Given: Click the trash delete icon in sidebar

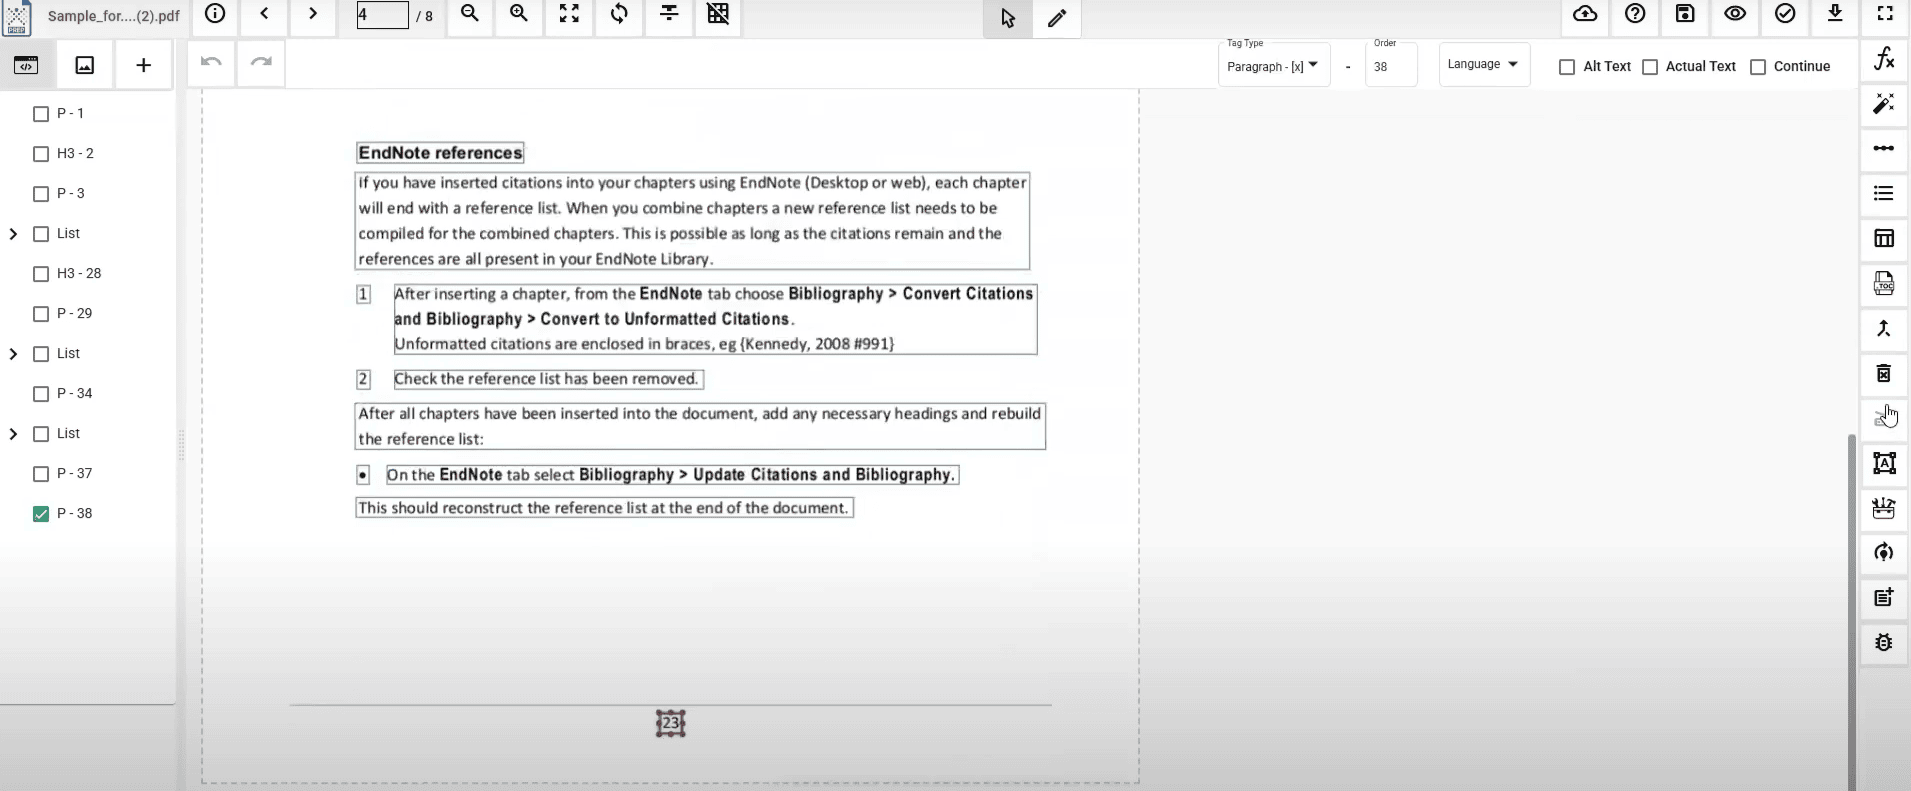Looking at the screenshot, I should [1884, 373].
